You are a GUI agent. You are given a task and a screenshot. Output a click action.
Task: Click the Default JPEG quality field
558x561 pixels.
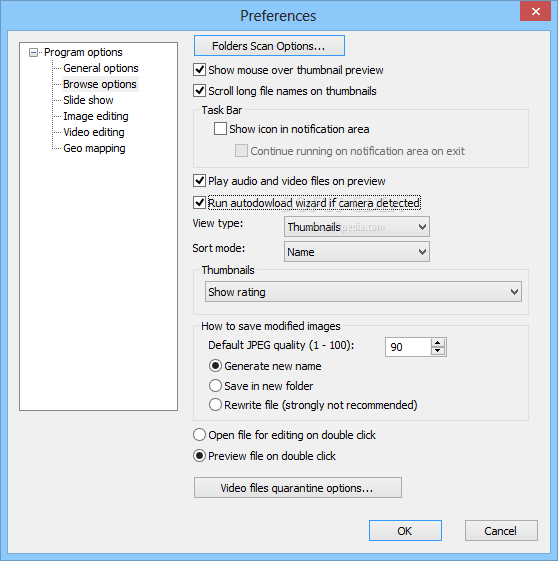[x=408, y=347]
